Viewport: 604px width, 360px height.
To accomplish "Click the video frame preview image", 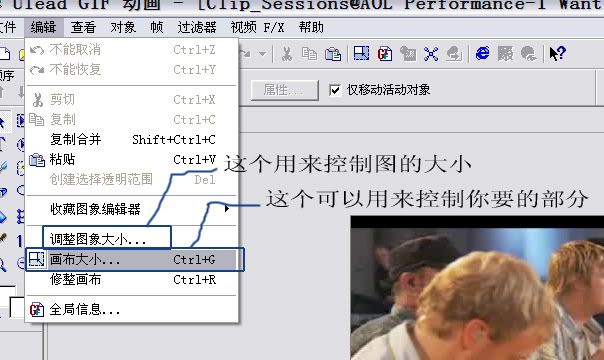I will [477, 288].
